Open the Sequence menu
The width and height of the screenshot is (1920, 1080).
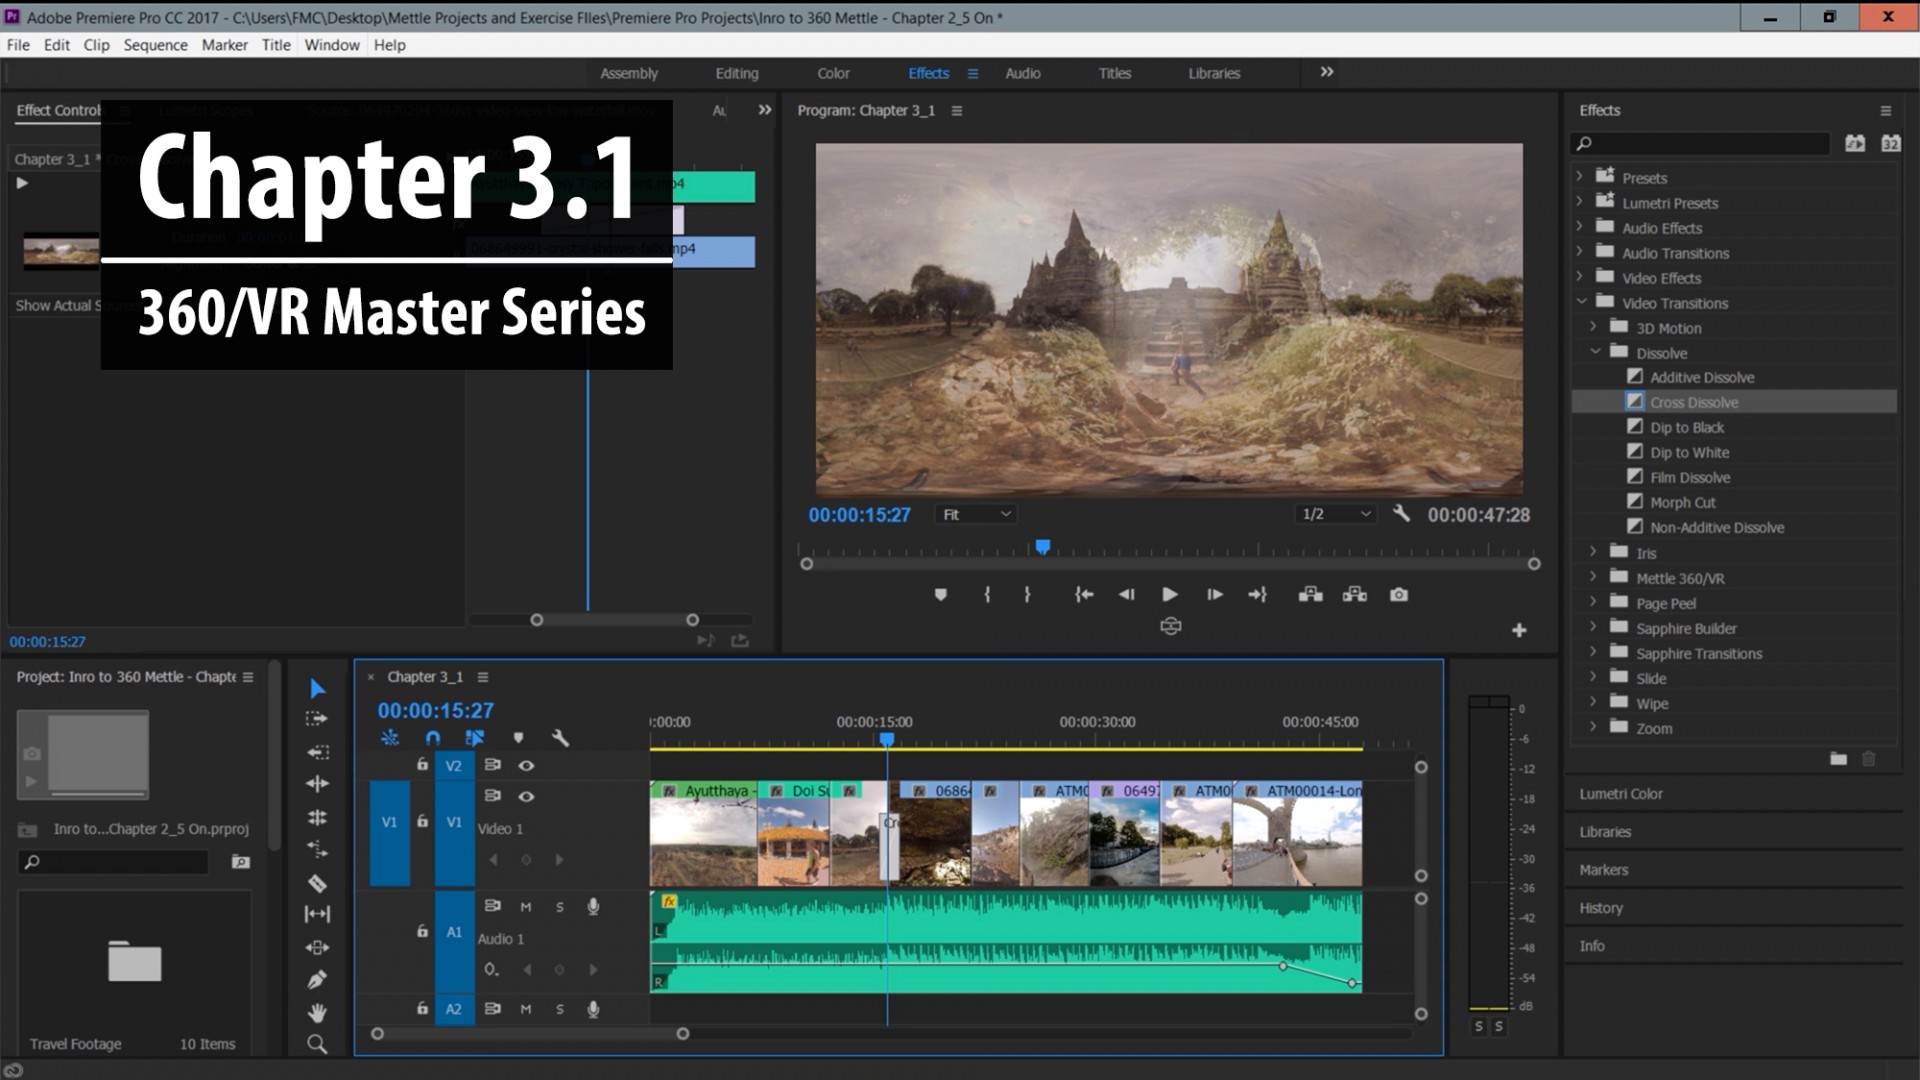155,45
